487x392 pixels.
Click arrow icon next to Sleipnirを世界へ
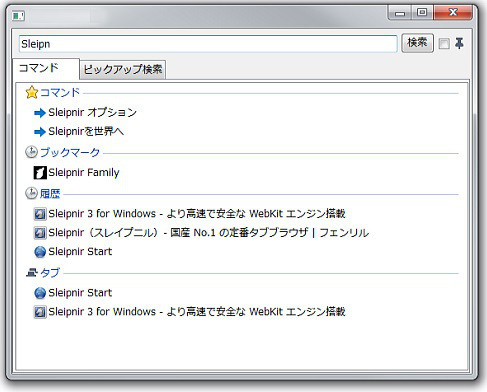click(x=40, y=132)
